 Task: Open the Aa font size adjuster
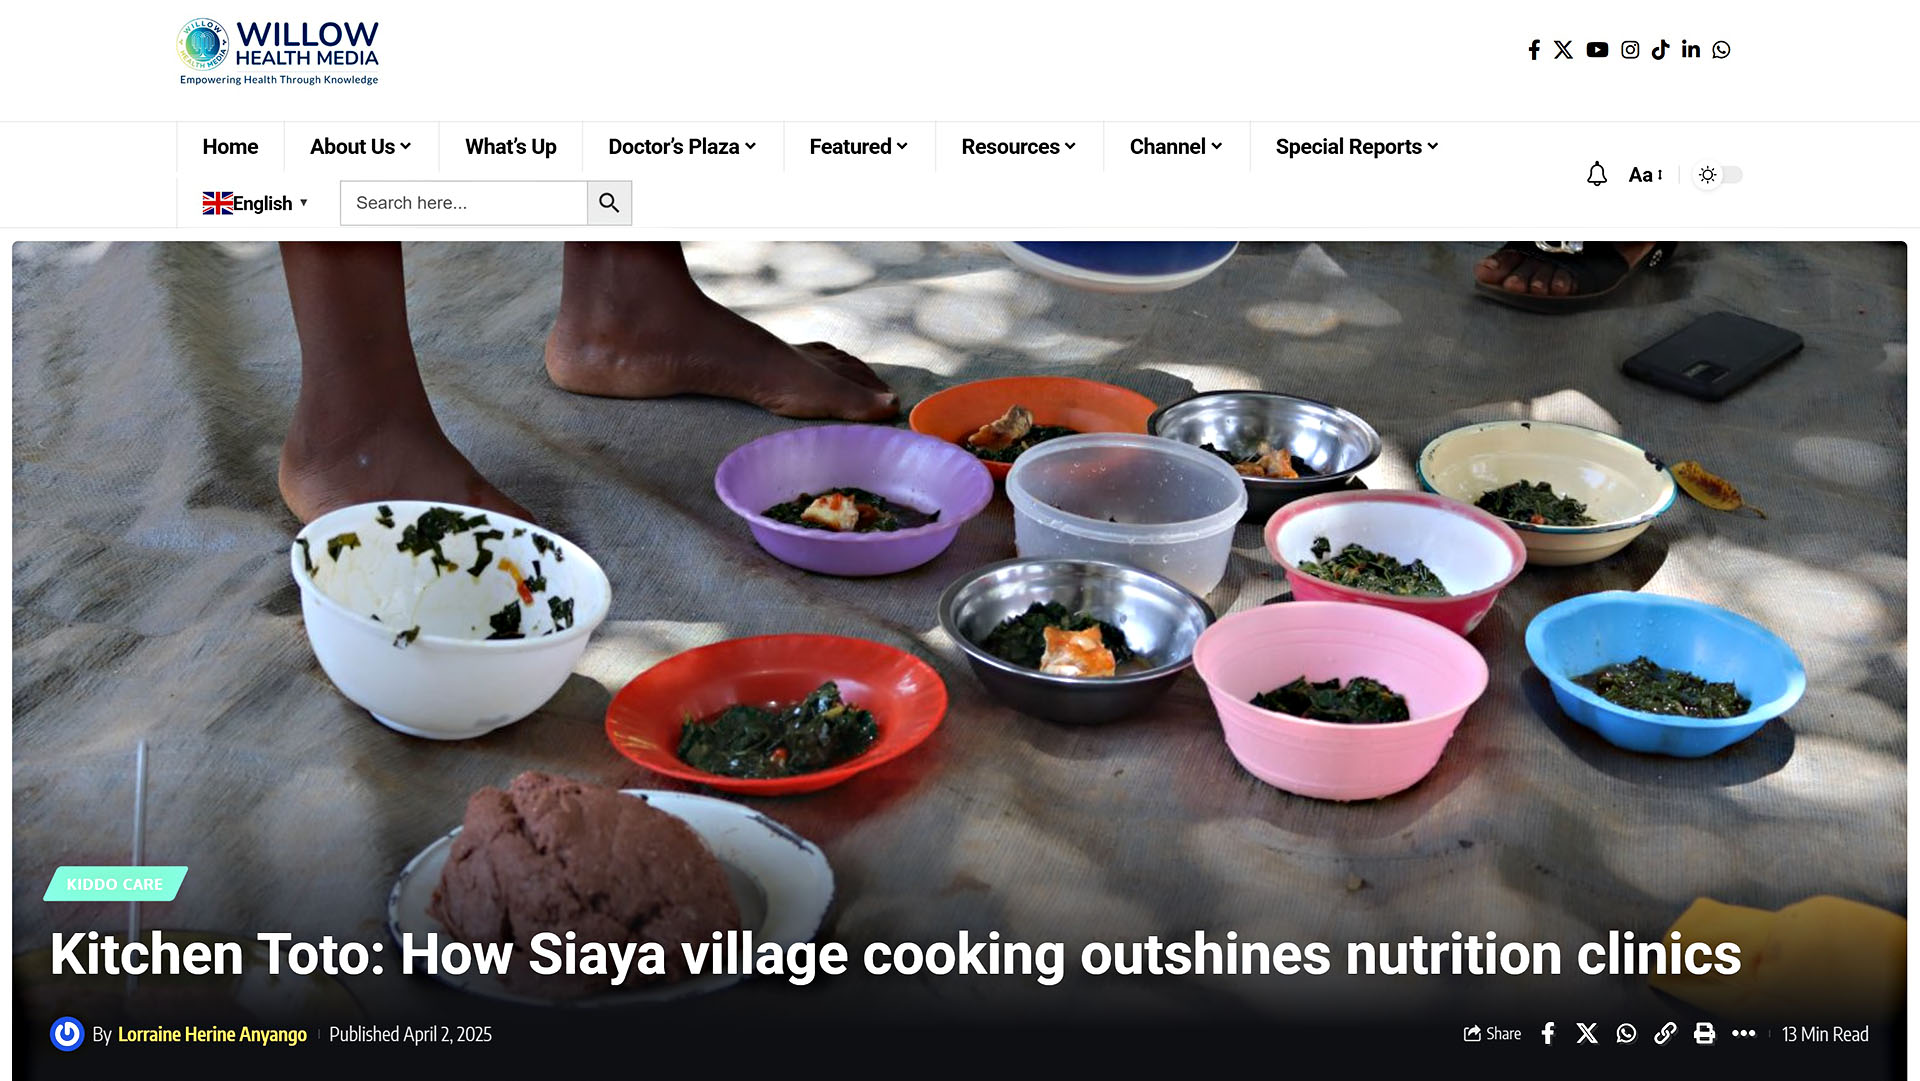[1645, 175]
